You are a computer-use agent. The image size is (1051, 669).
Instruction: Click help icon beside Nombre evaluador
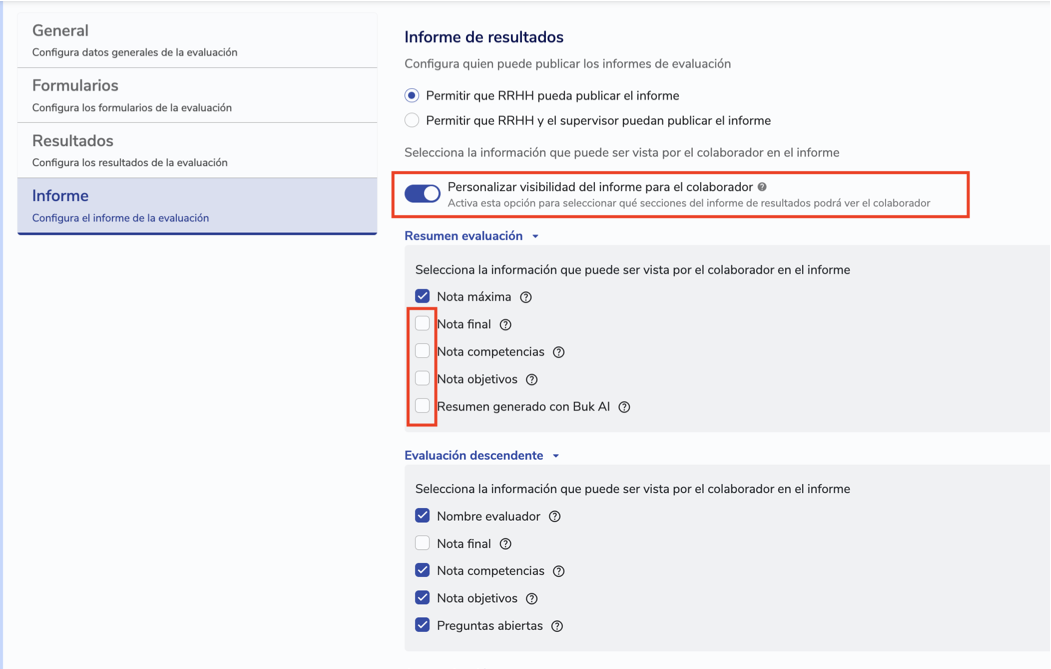(x=555, y=517)
